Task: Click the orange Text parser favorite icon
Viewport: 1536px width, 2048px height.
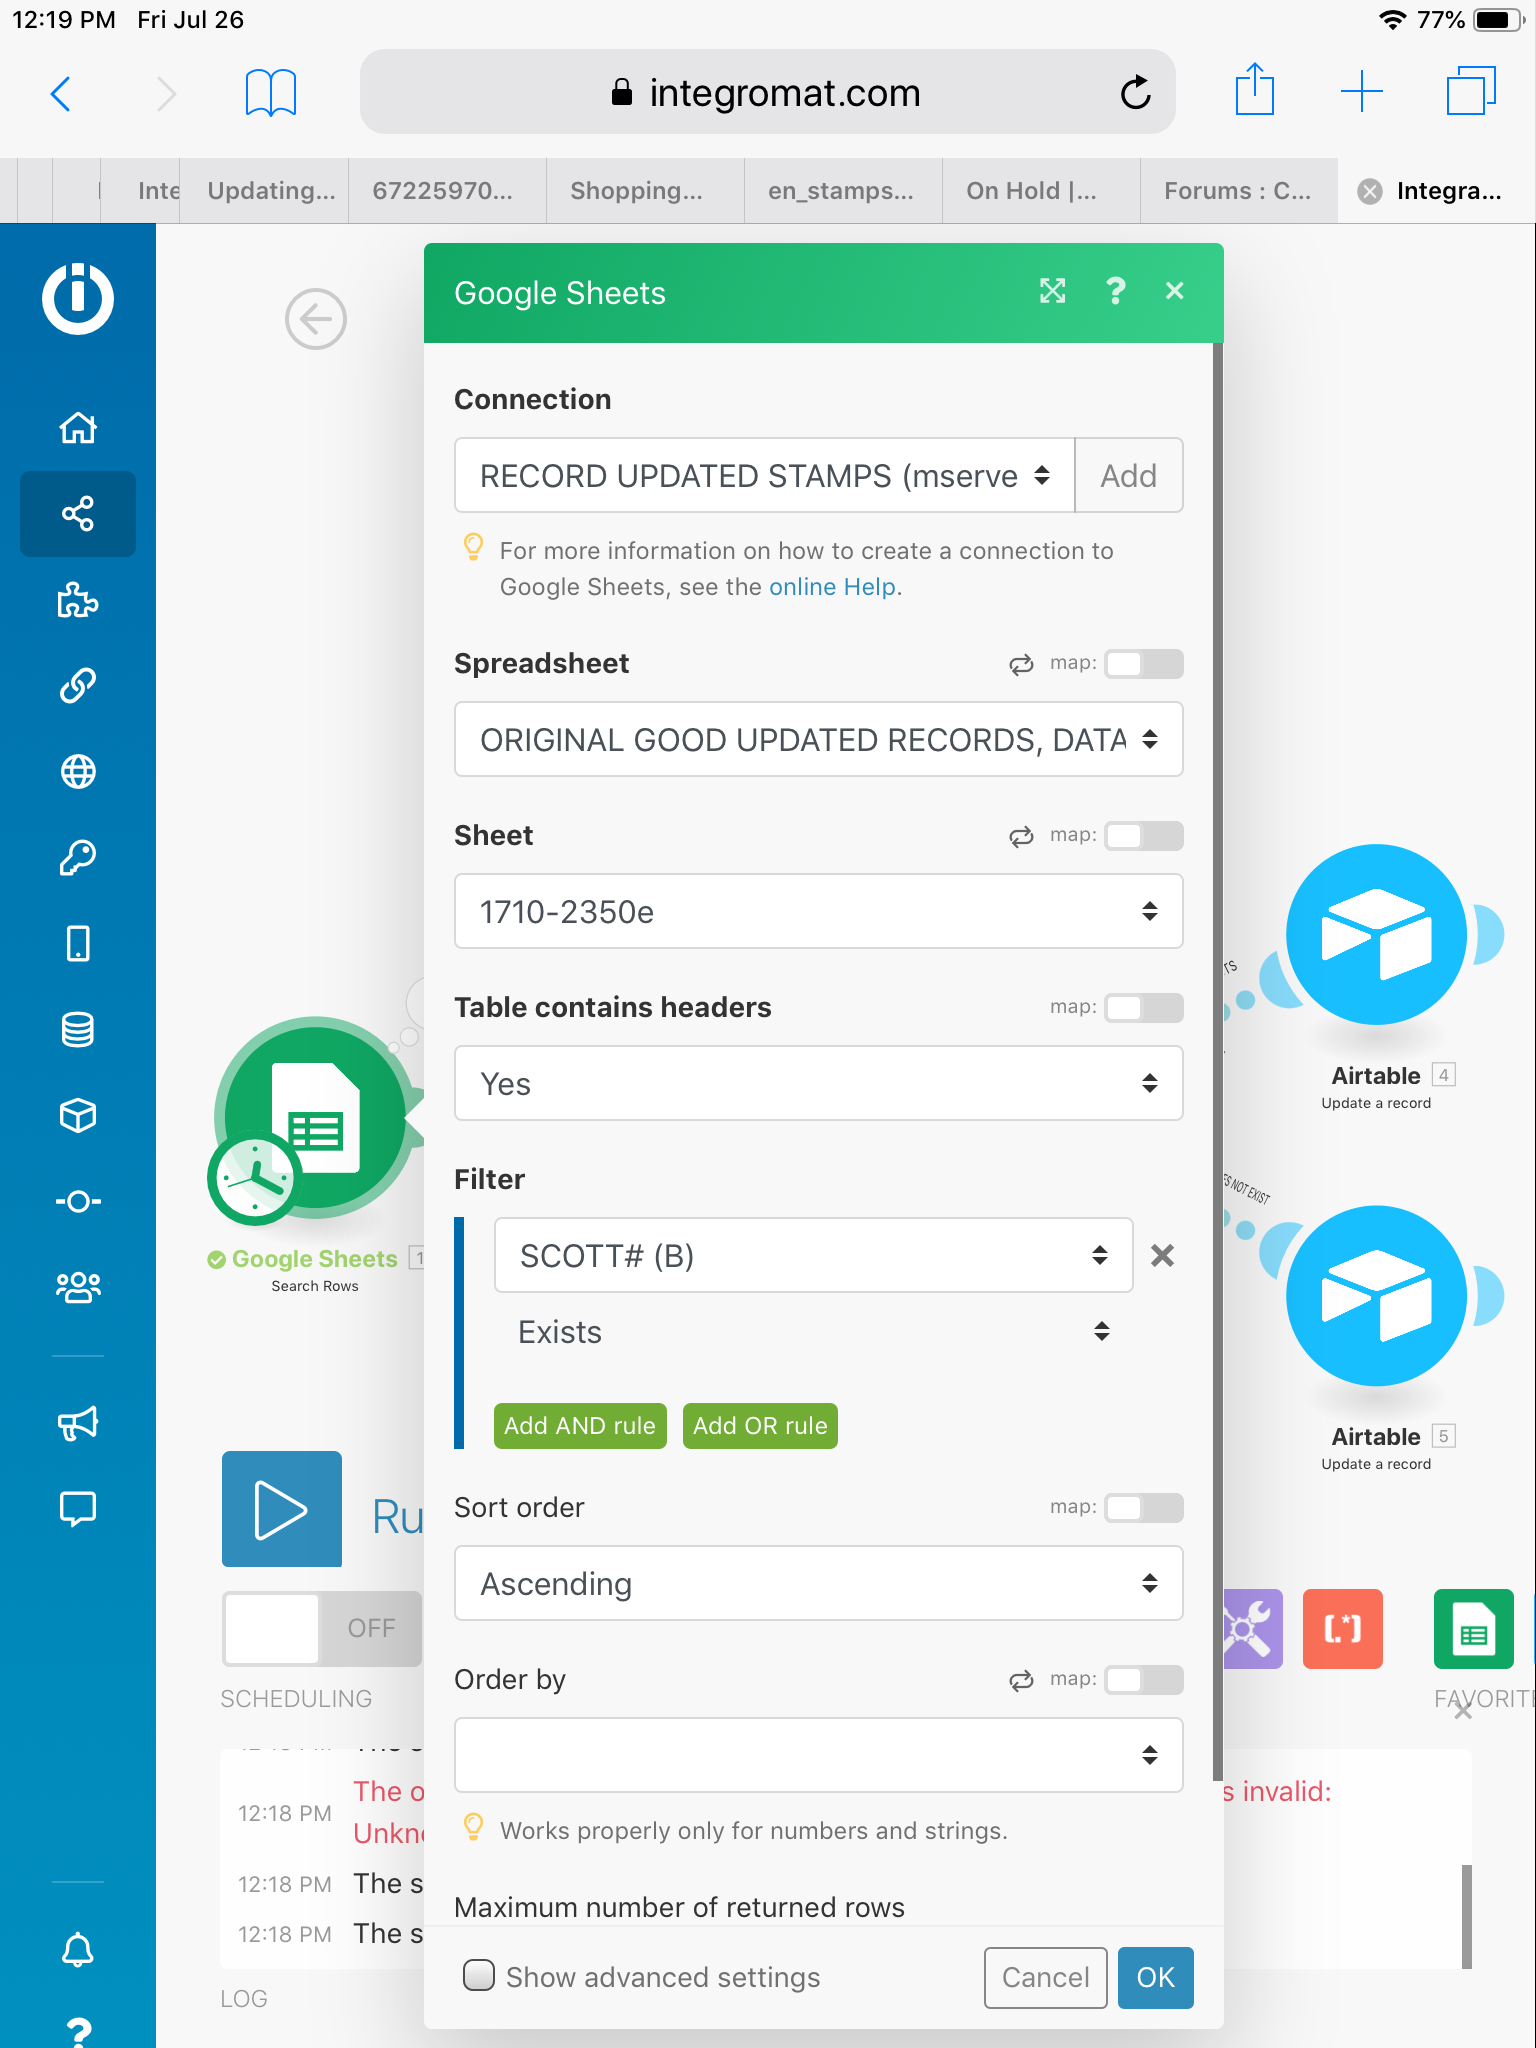Action: tap(1343, 1629)
